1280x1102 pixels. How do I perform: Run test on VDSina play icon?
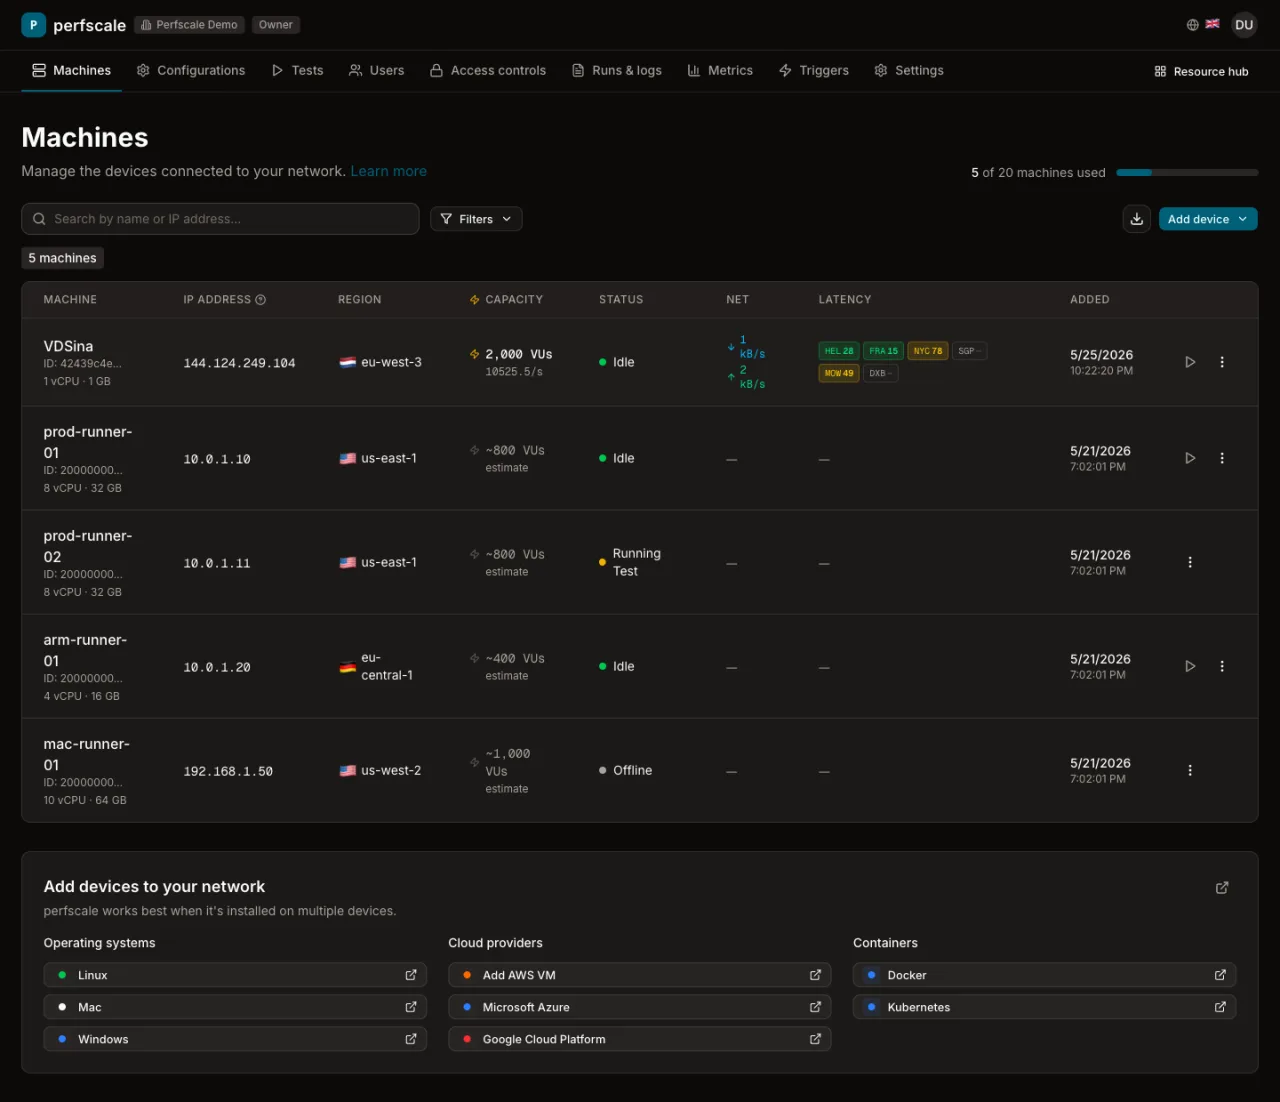1190,362
